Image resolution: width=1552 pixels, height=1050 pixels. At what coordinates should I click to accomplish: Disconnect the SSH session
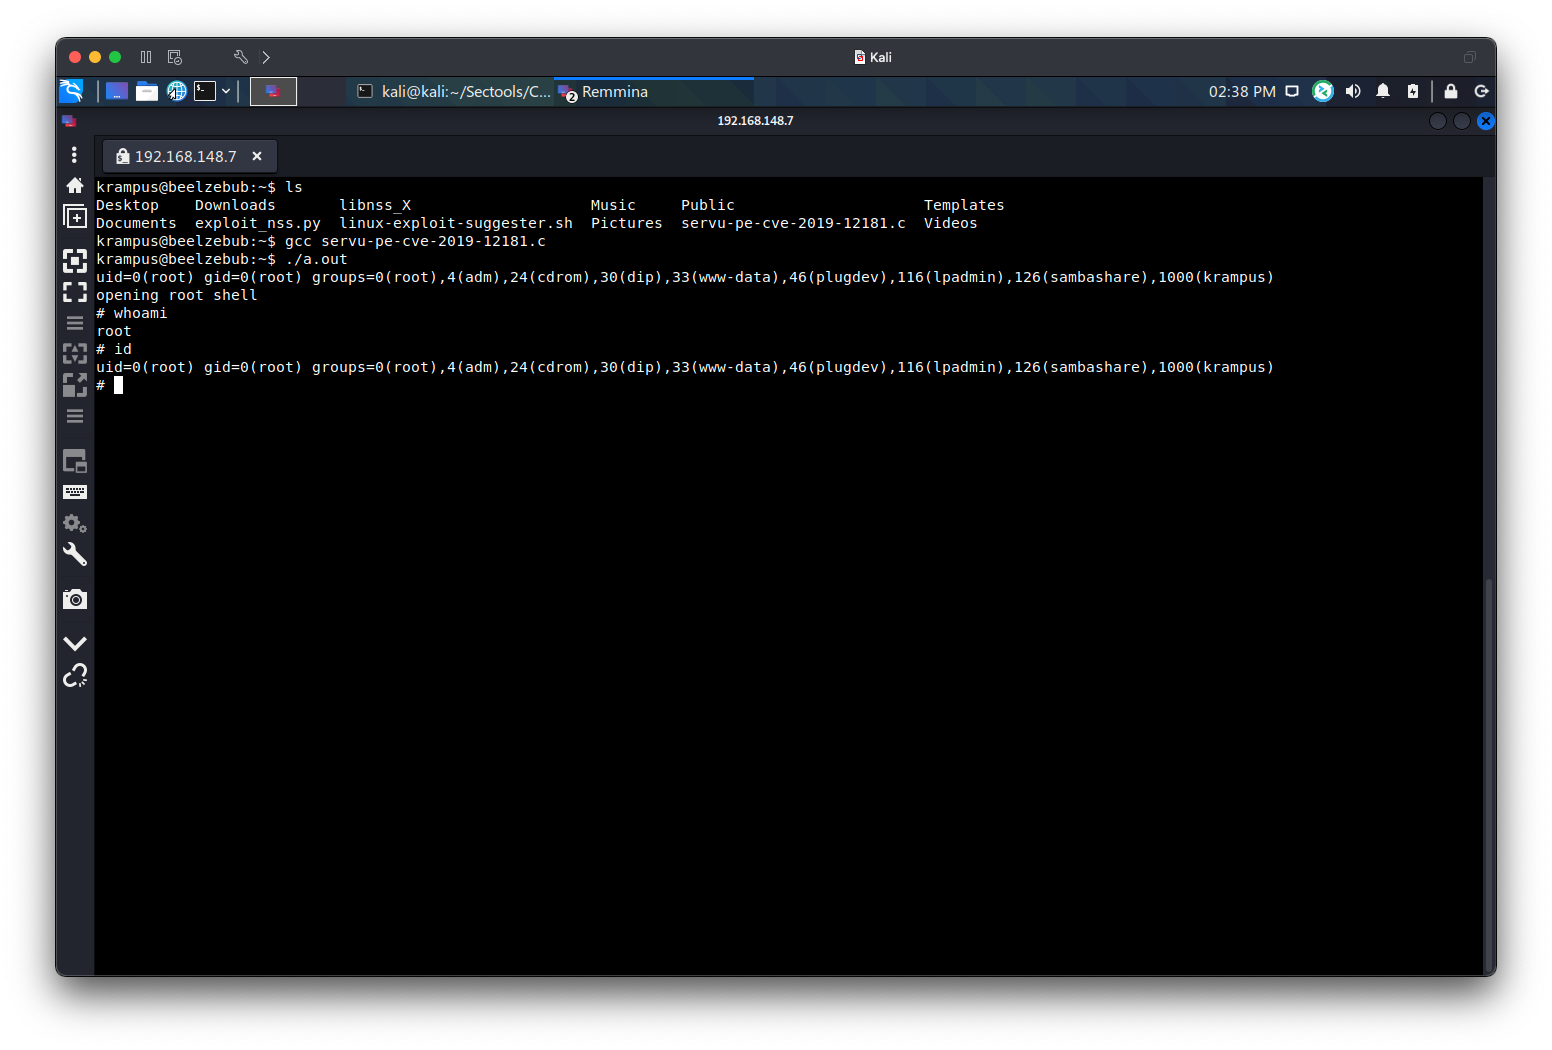pyautogui.click(x=75, y=676)
